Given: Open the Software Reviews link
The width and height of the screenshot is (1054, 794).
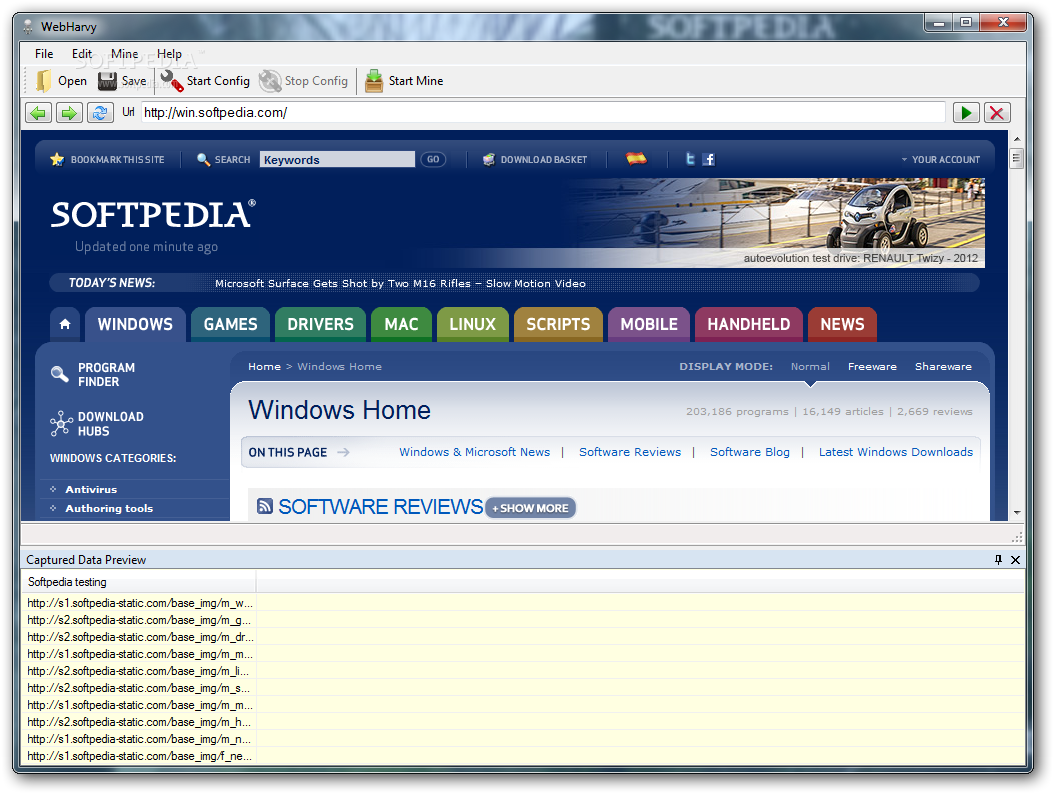Looking at the screenshot, I should [630, 452].
